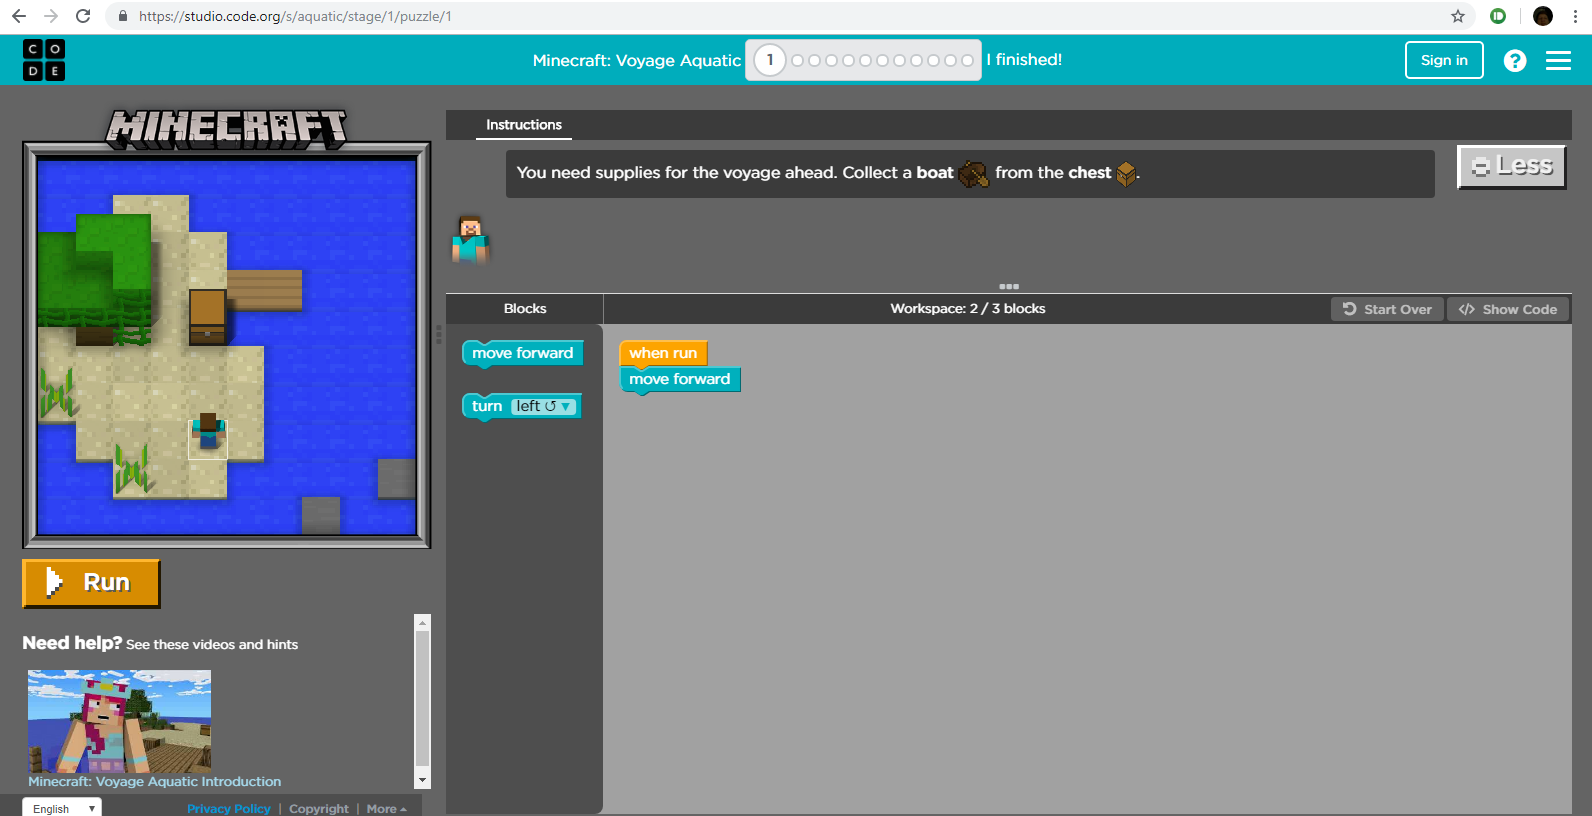Open the turn direction left dropdown
Image resolution: width=1592 pixels, height=816 pixels.
544,406
